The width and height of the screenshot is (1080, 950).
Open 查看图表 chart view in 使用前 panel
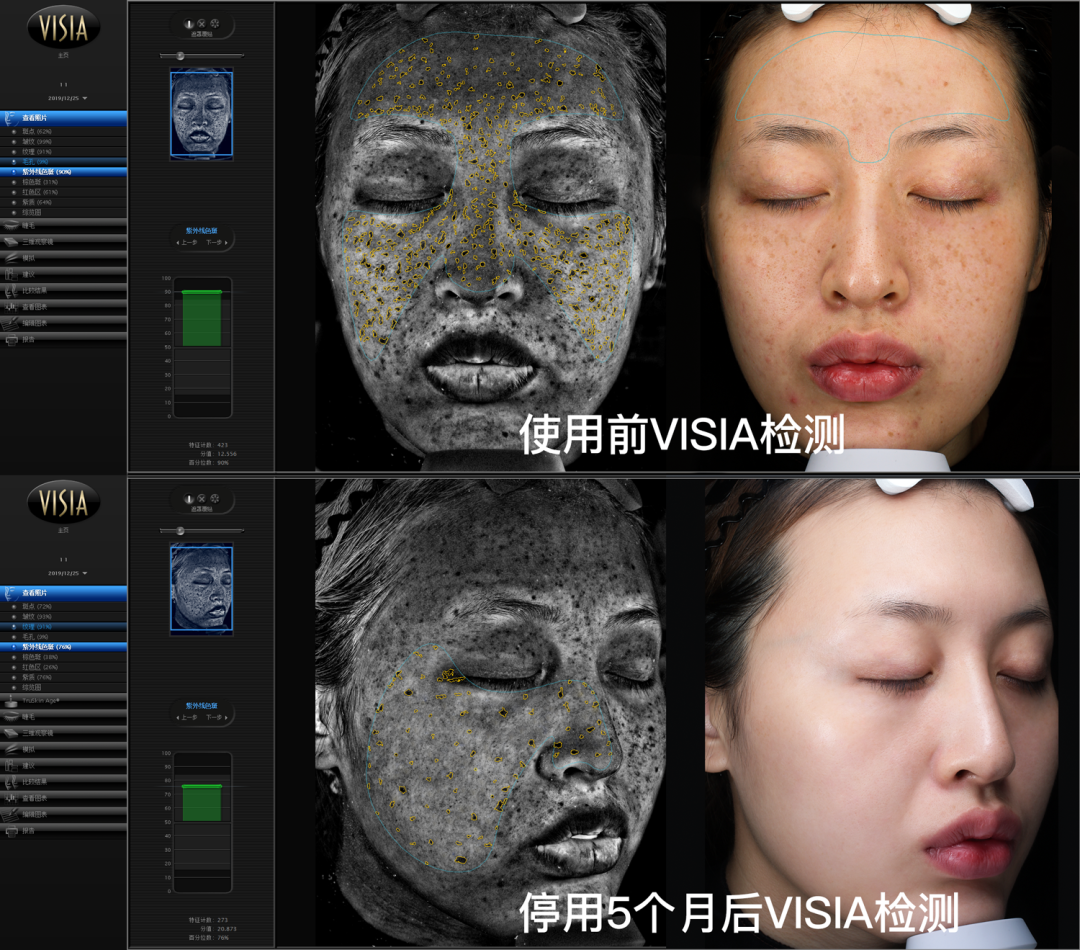pos(63,307)
